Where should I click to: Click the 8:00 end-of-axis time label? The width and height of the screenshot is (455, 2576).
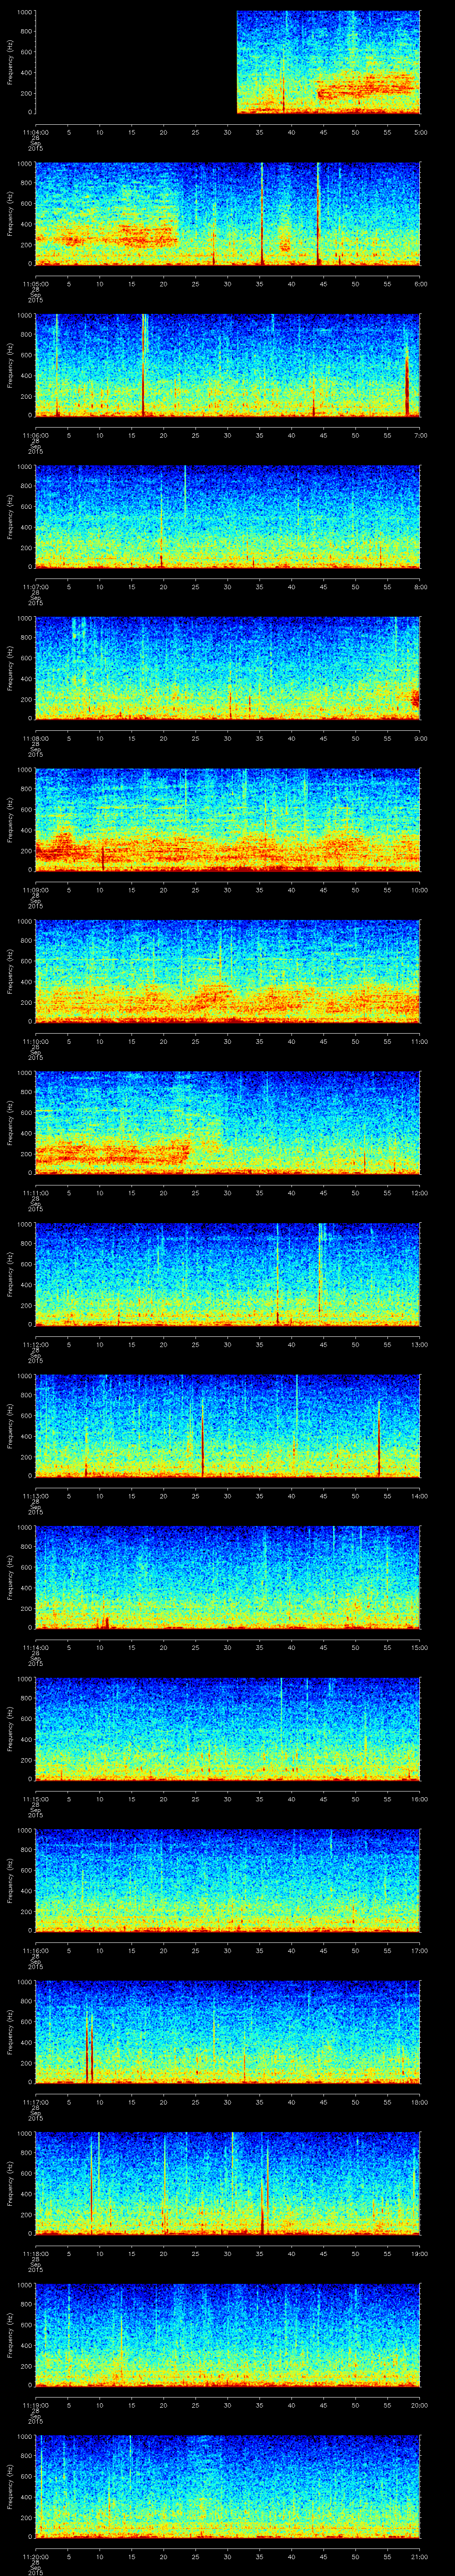point(420,587)
